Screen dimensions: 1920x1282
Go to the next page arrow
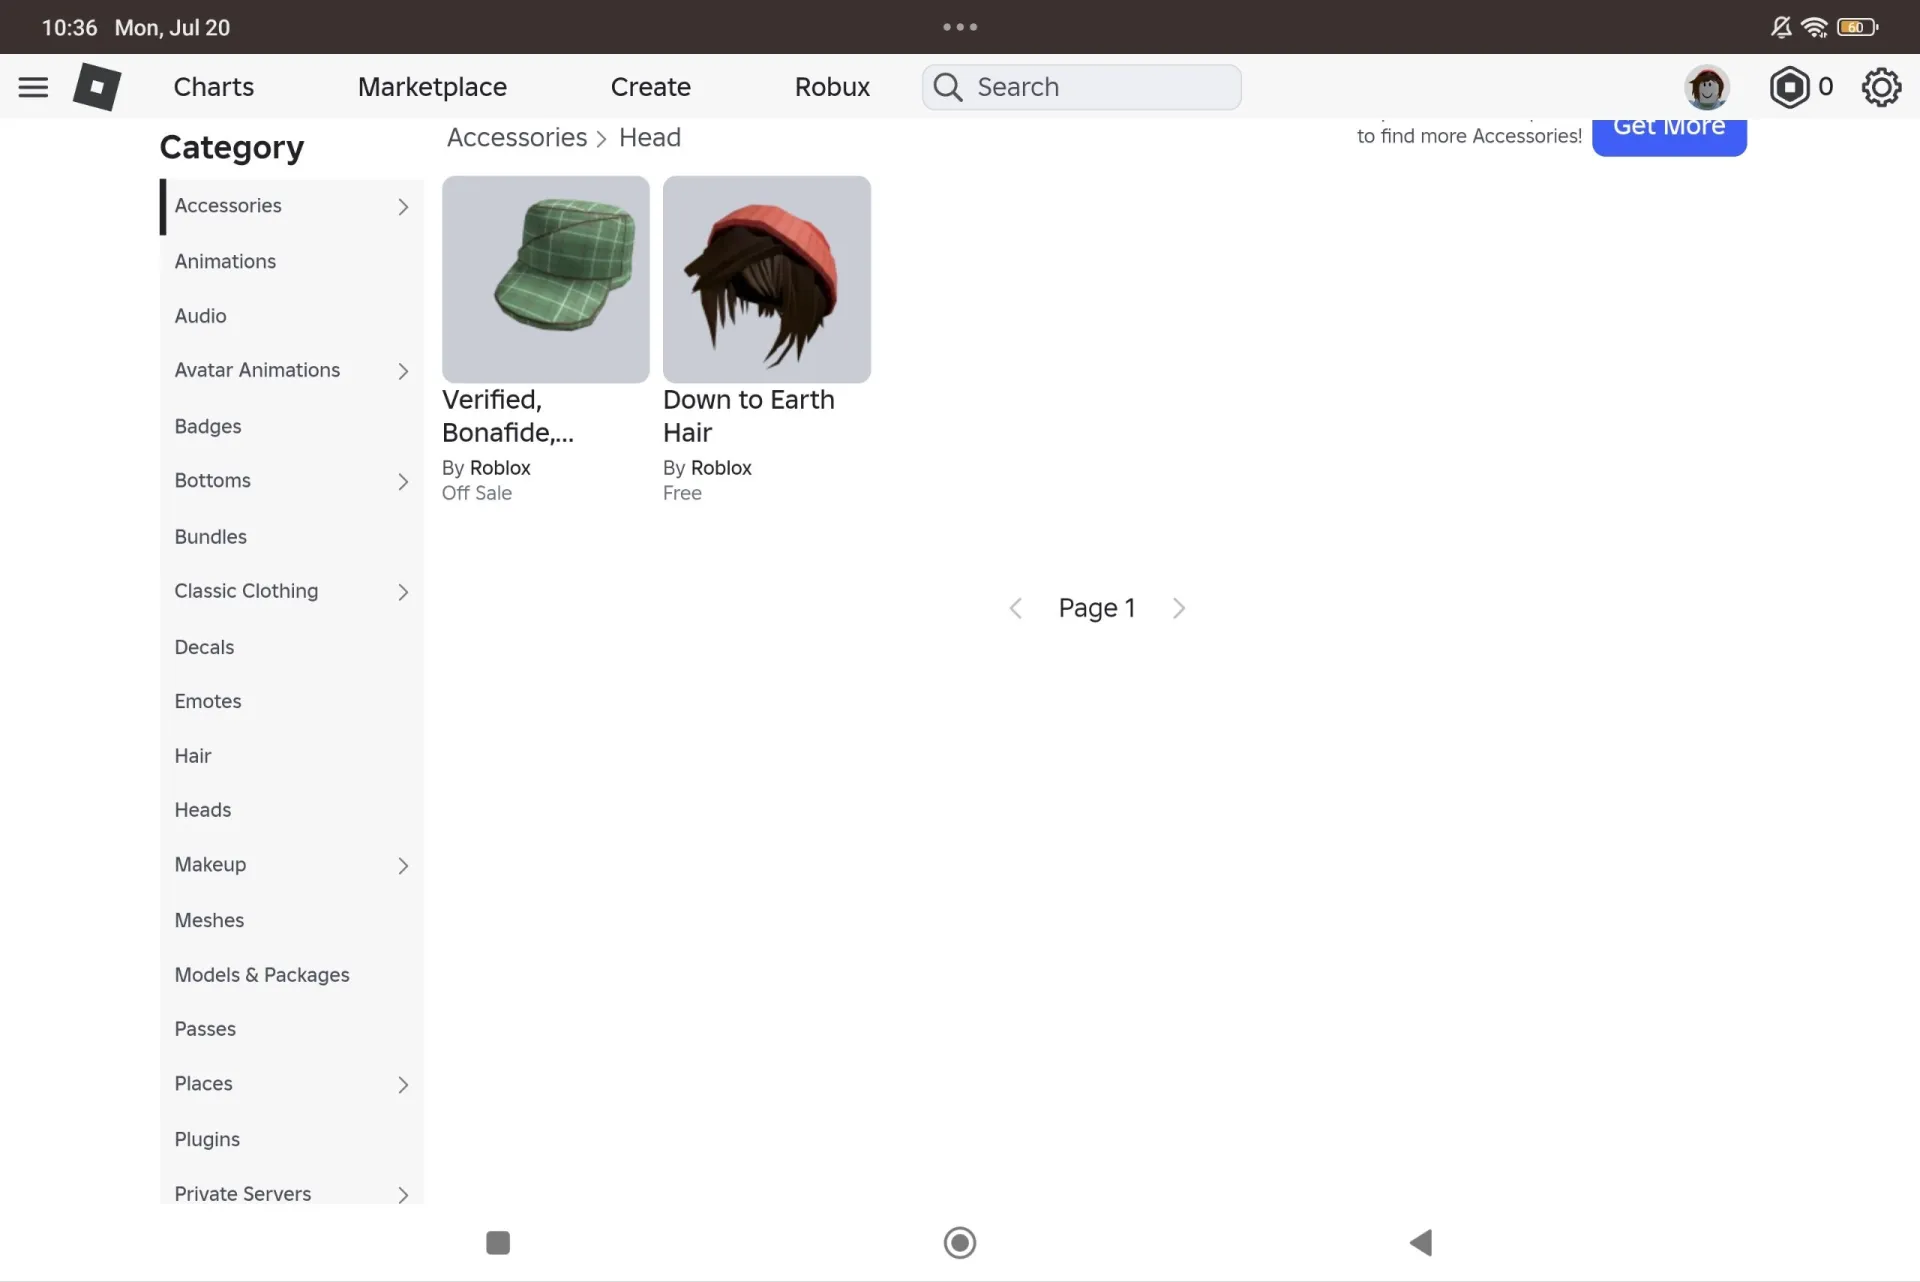pyautogui.click(x=1179, y=608)
